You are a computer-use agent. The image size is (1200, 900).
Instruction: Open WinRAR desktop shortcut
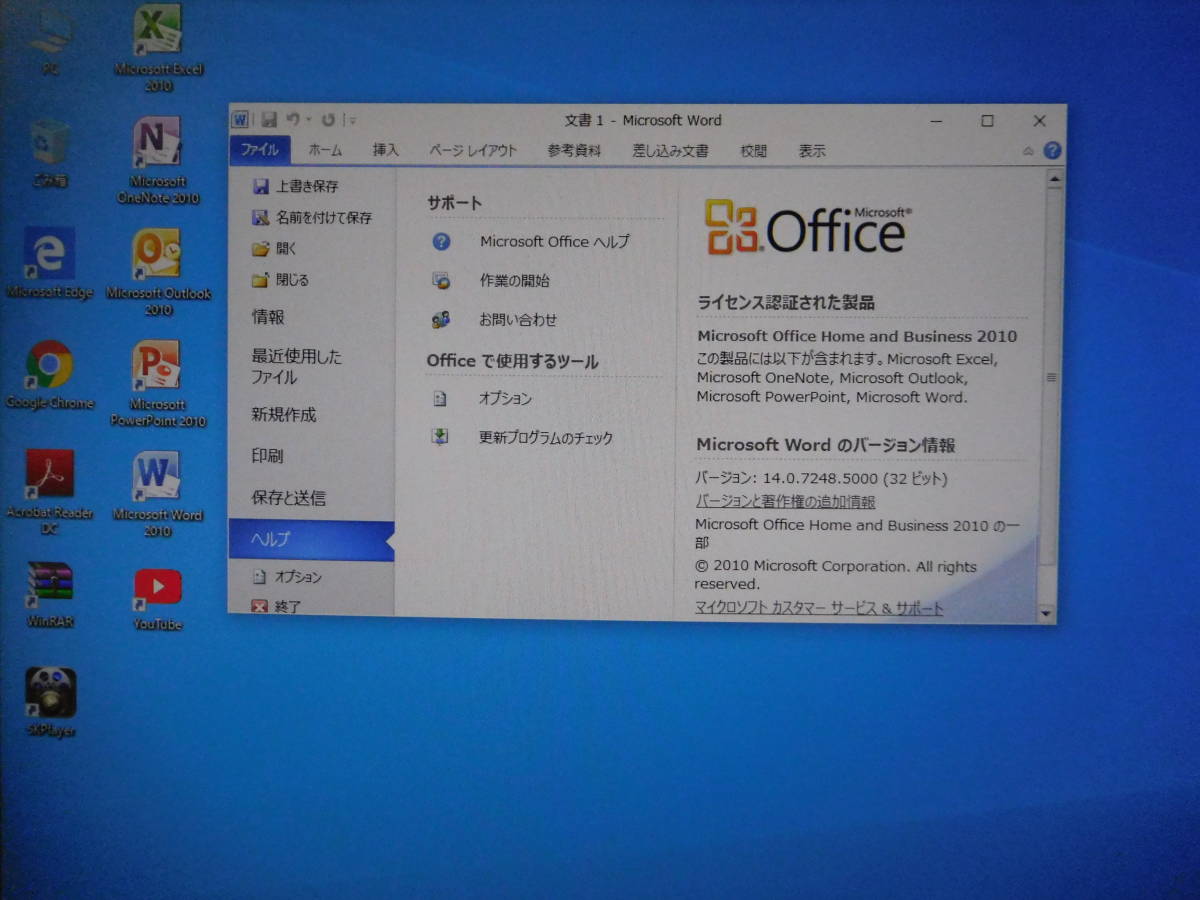click(50, 594)
